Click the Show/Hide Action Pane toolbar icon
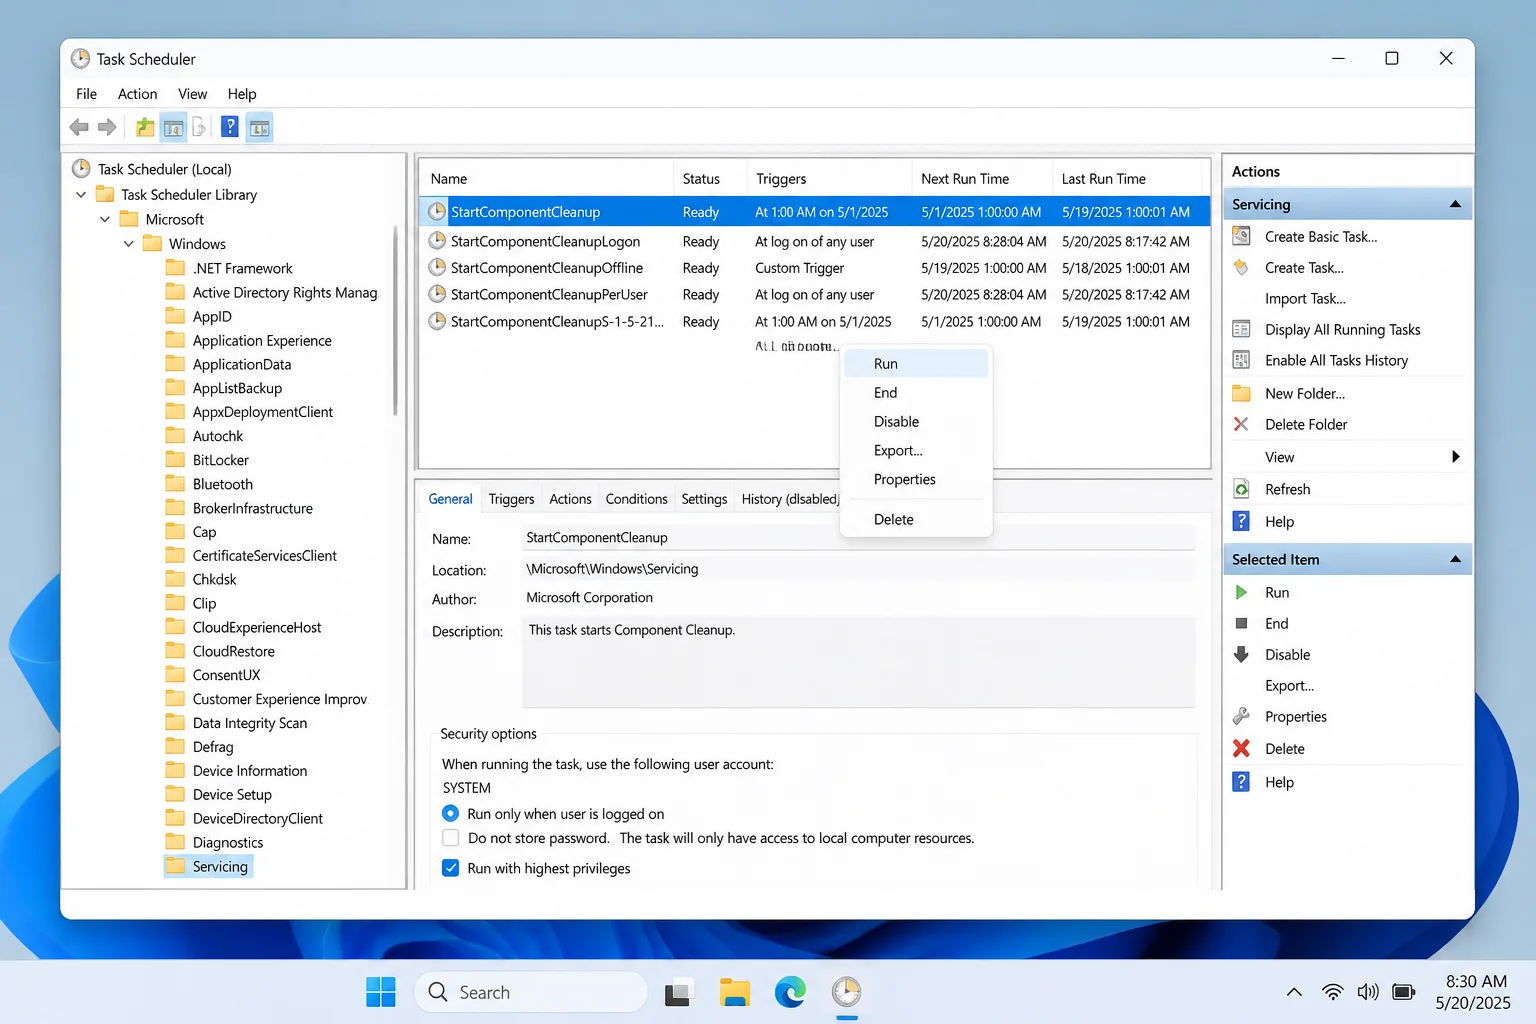The width and height of the screenshot is (1536, 1024). 259,127
